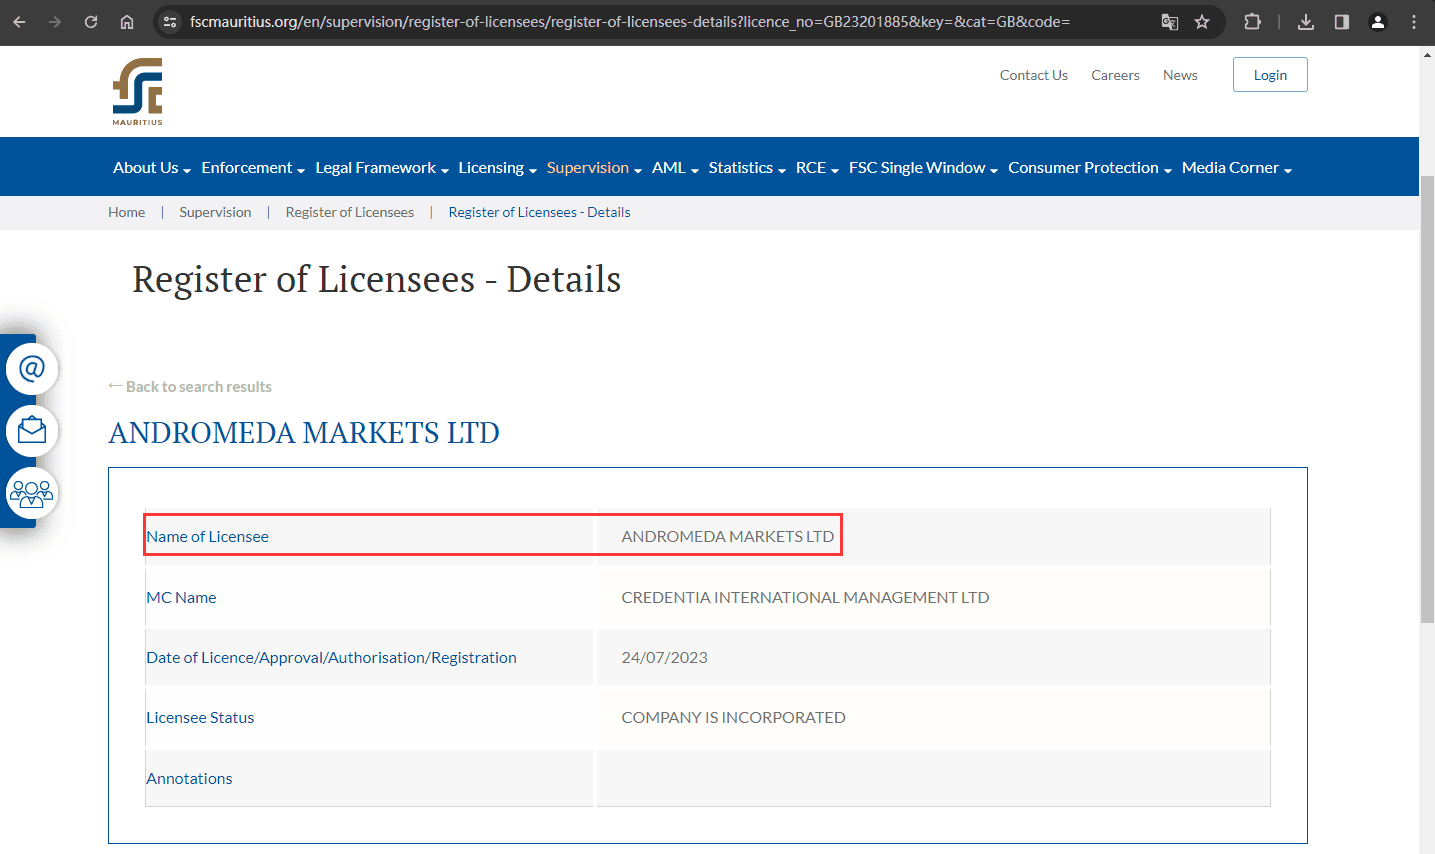Screen dimensions: 1435x854
Task: Expand the Legal Framework menu
Action: pyautogui.click(x=382, y=168)
